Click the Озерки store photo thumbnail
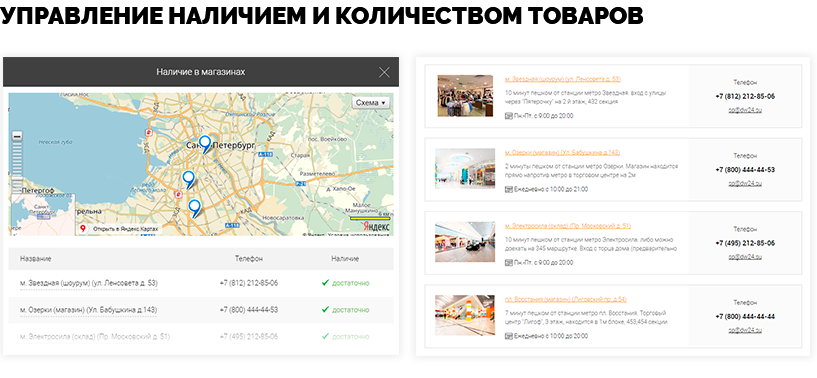Screen dimensions: 817x378 coord(465,168)
